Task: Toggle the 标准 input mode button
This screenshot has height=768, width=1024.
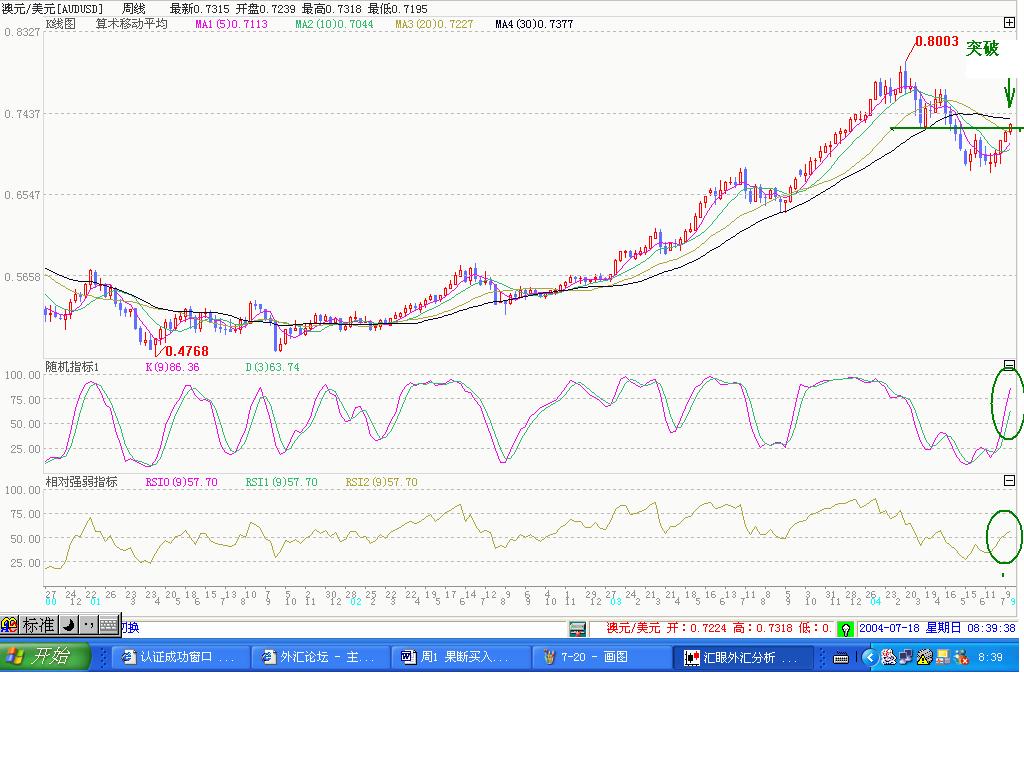Action: tap(39, 625)
